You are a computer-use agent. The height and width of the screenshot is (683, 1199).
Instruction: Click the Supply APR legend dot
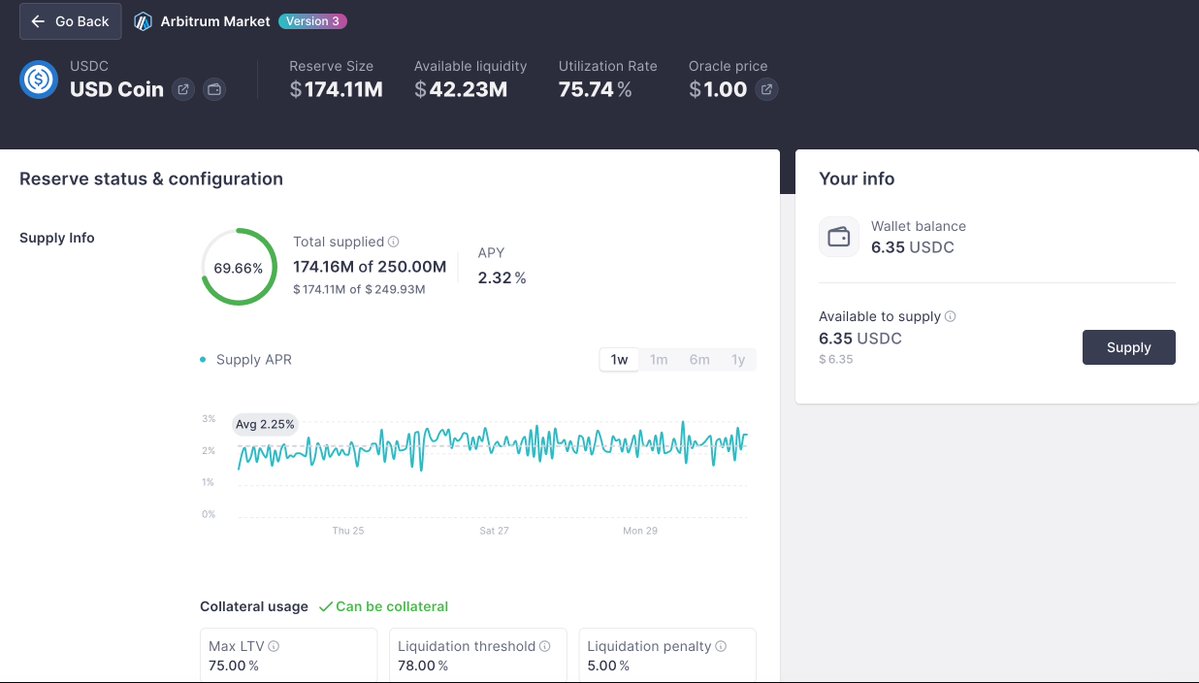click(x=203, y=359)
